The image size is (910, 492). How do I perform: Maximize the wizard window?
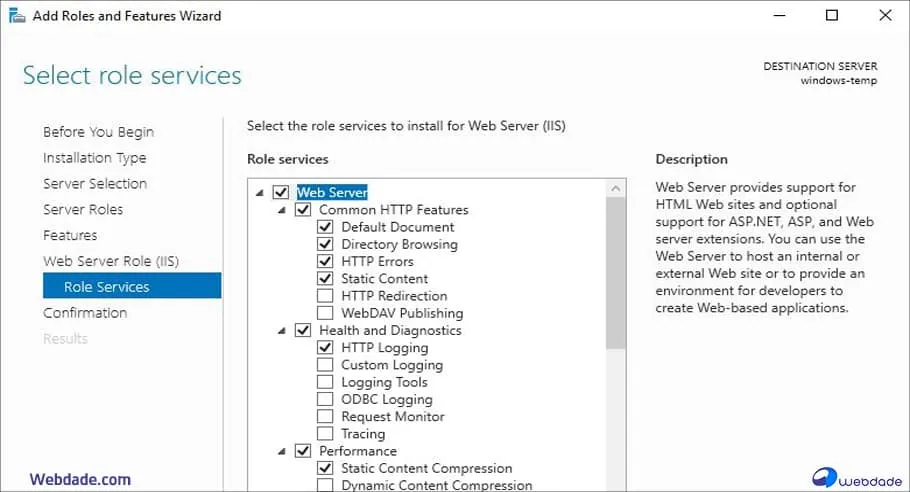point(832,16)
